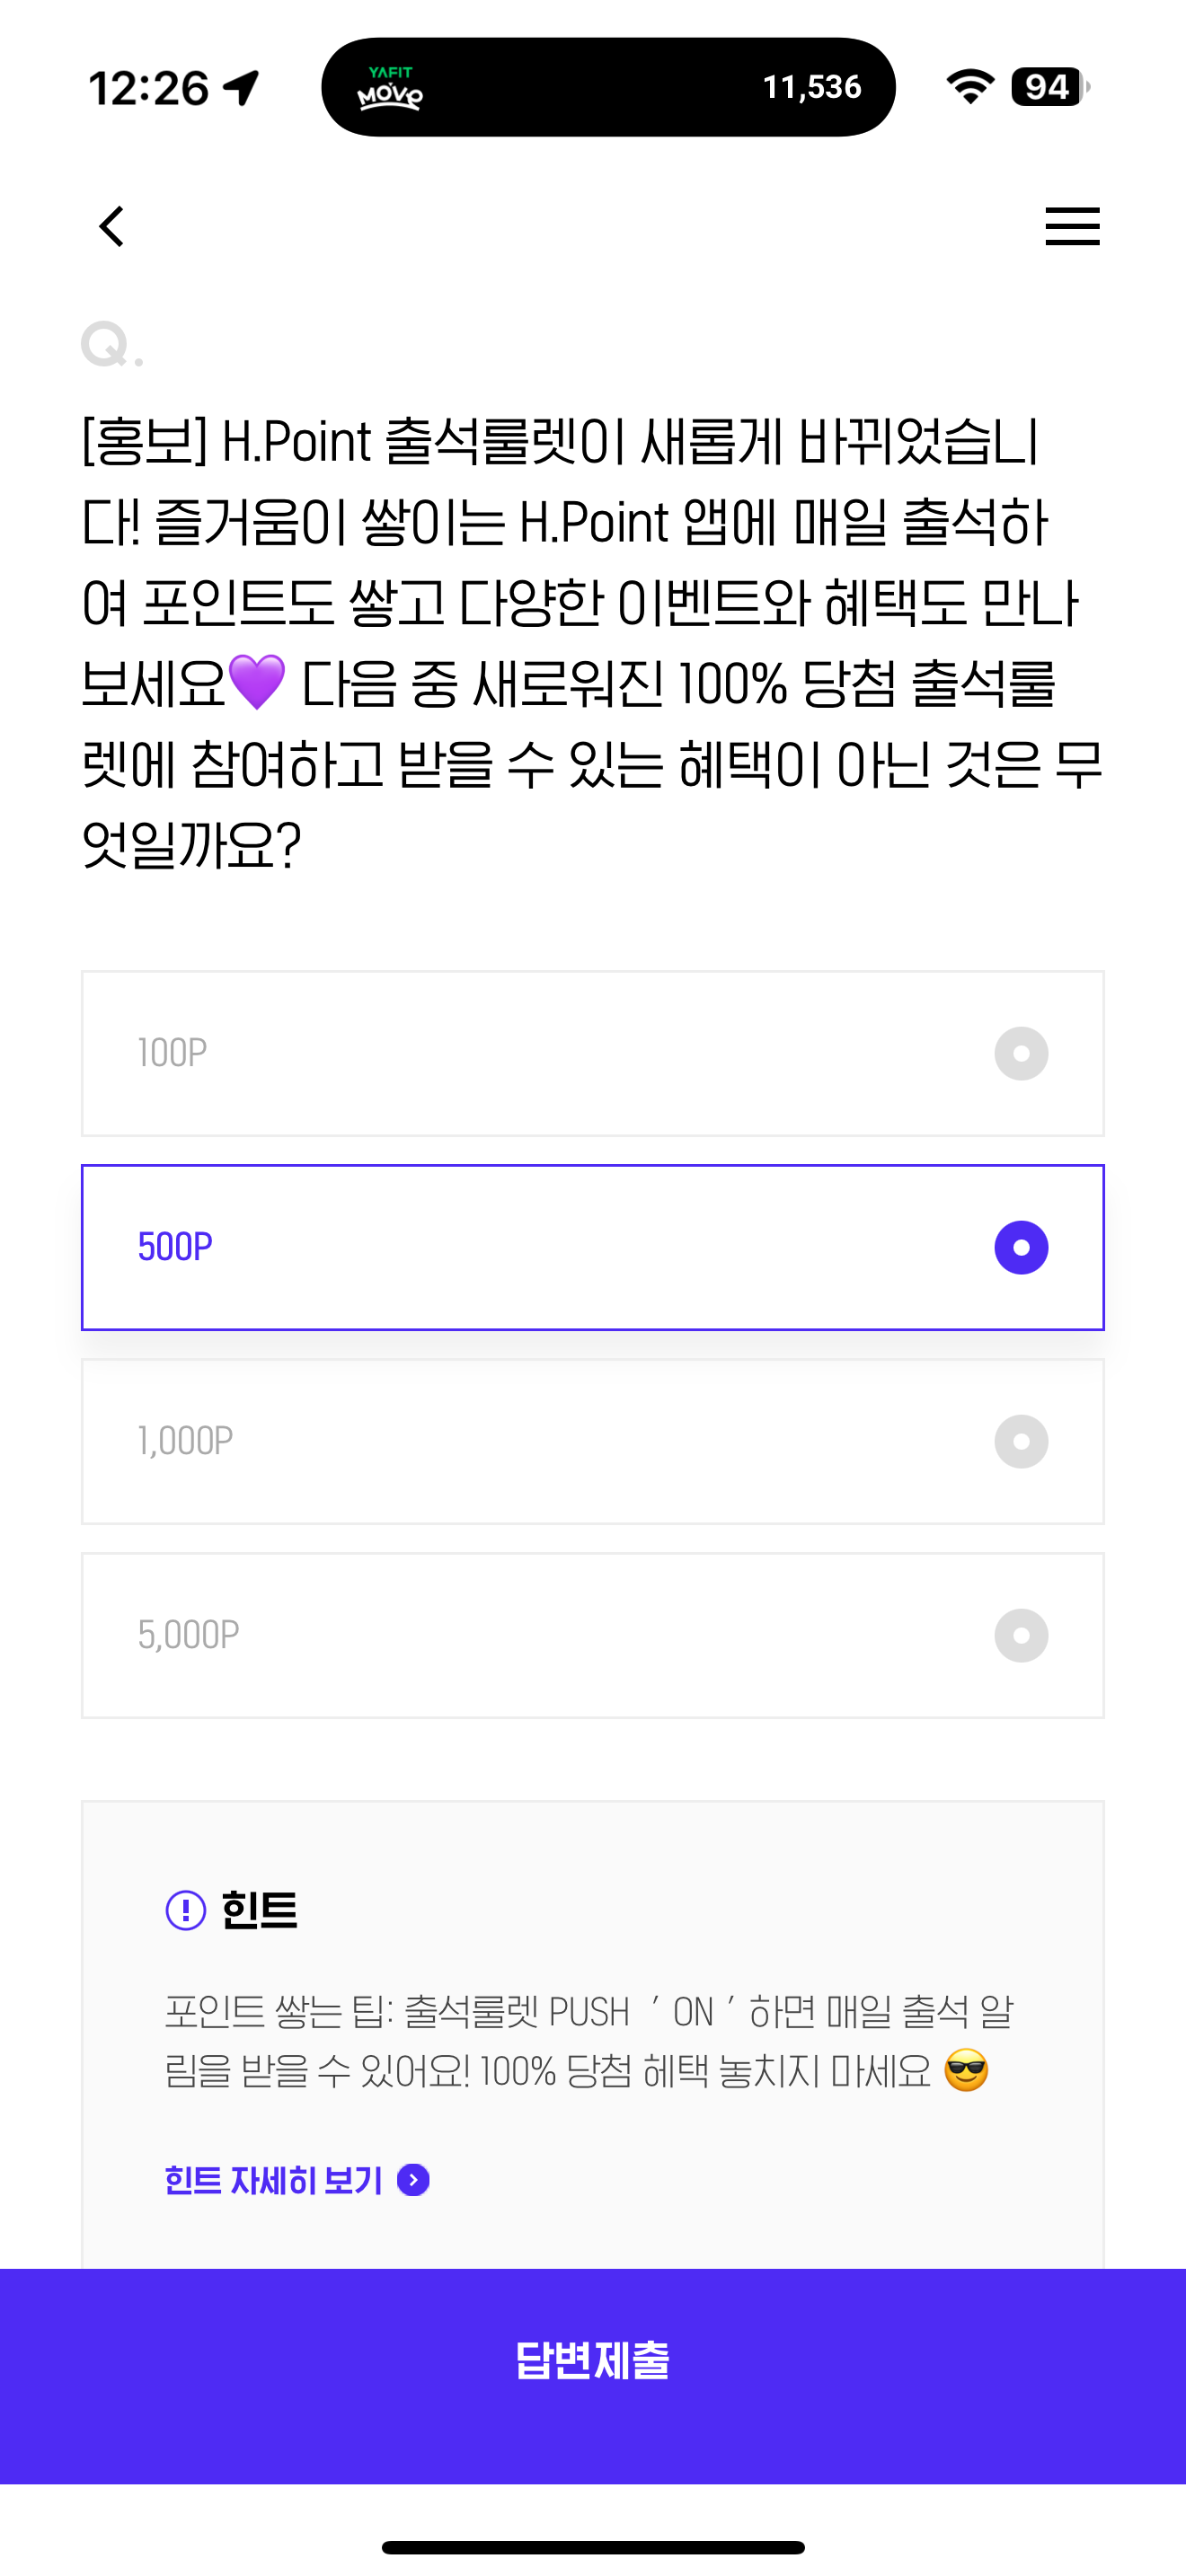Choose the 100P answer option
The height and width of the screenshot is (2576, 1186).
pyautogui.click(x=593, y=1054)
